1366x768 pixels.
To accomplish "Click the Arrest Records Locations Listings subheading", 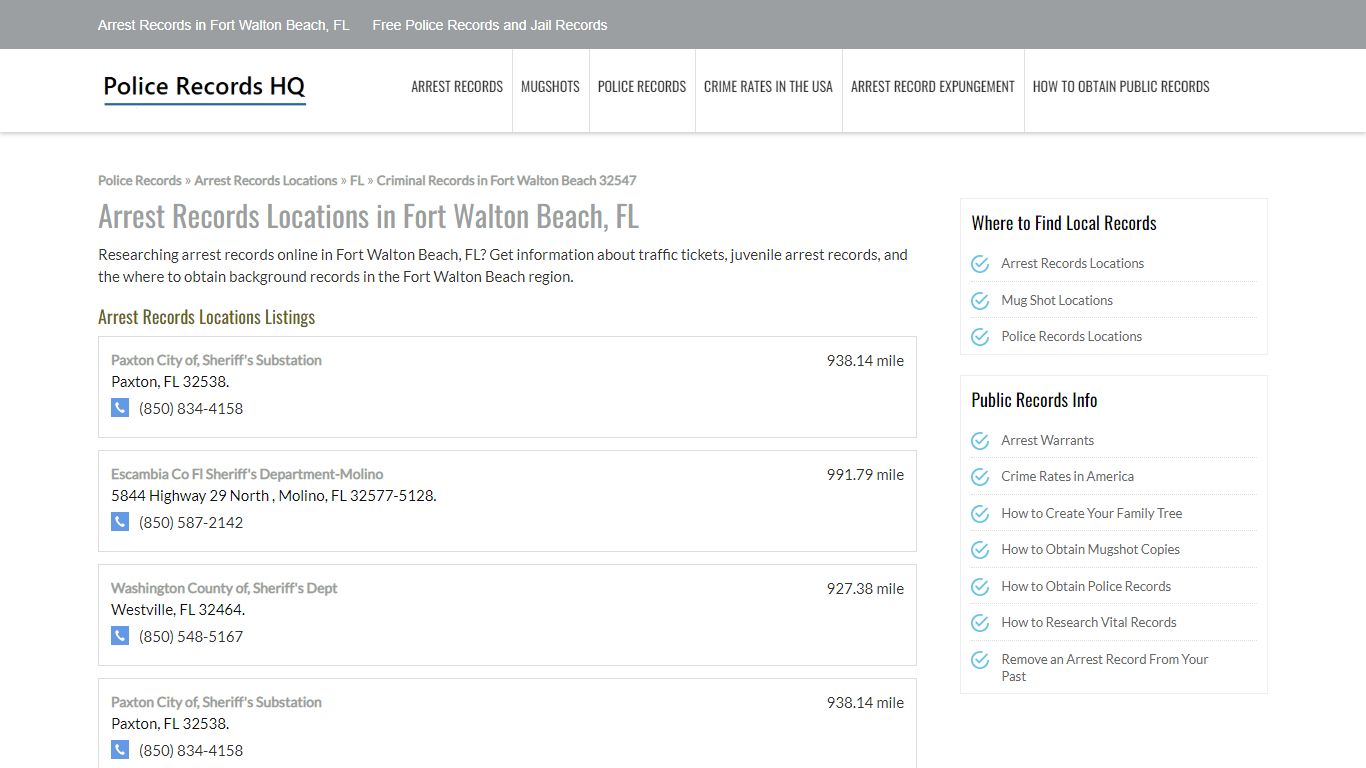I will tap(206, 317).
